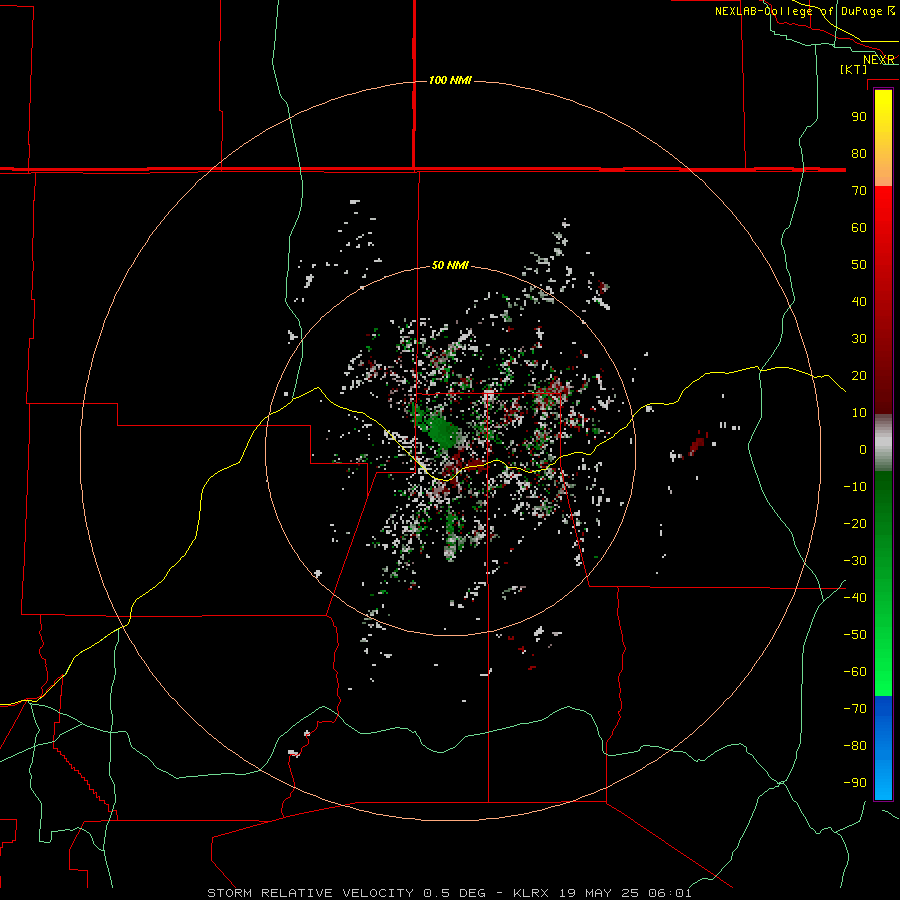Click the positive "50" scale label

pos(859,265)
